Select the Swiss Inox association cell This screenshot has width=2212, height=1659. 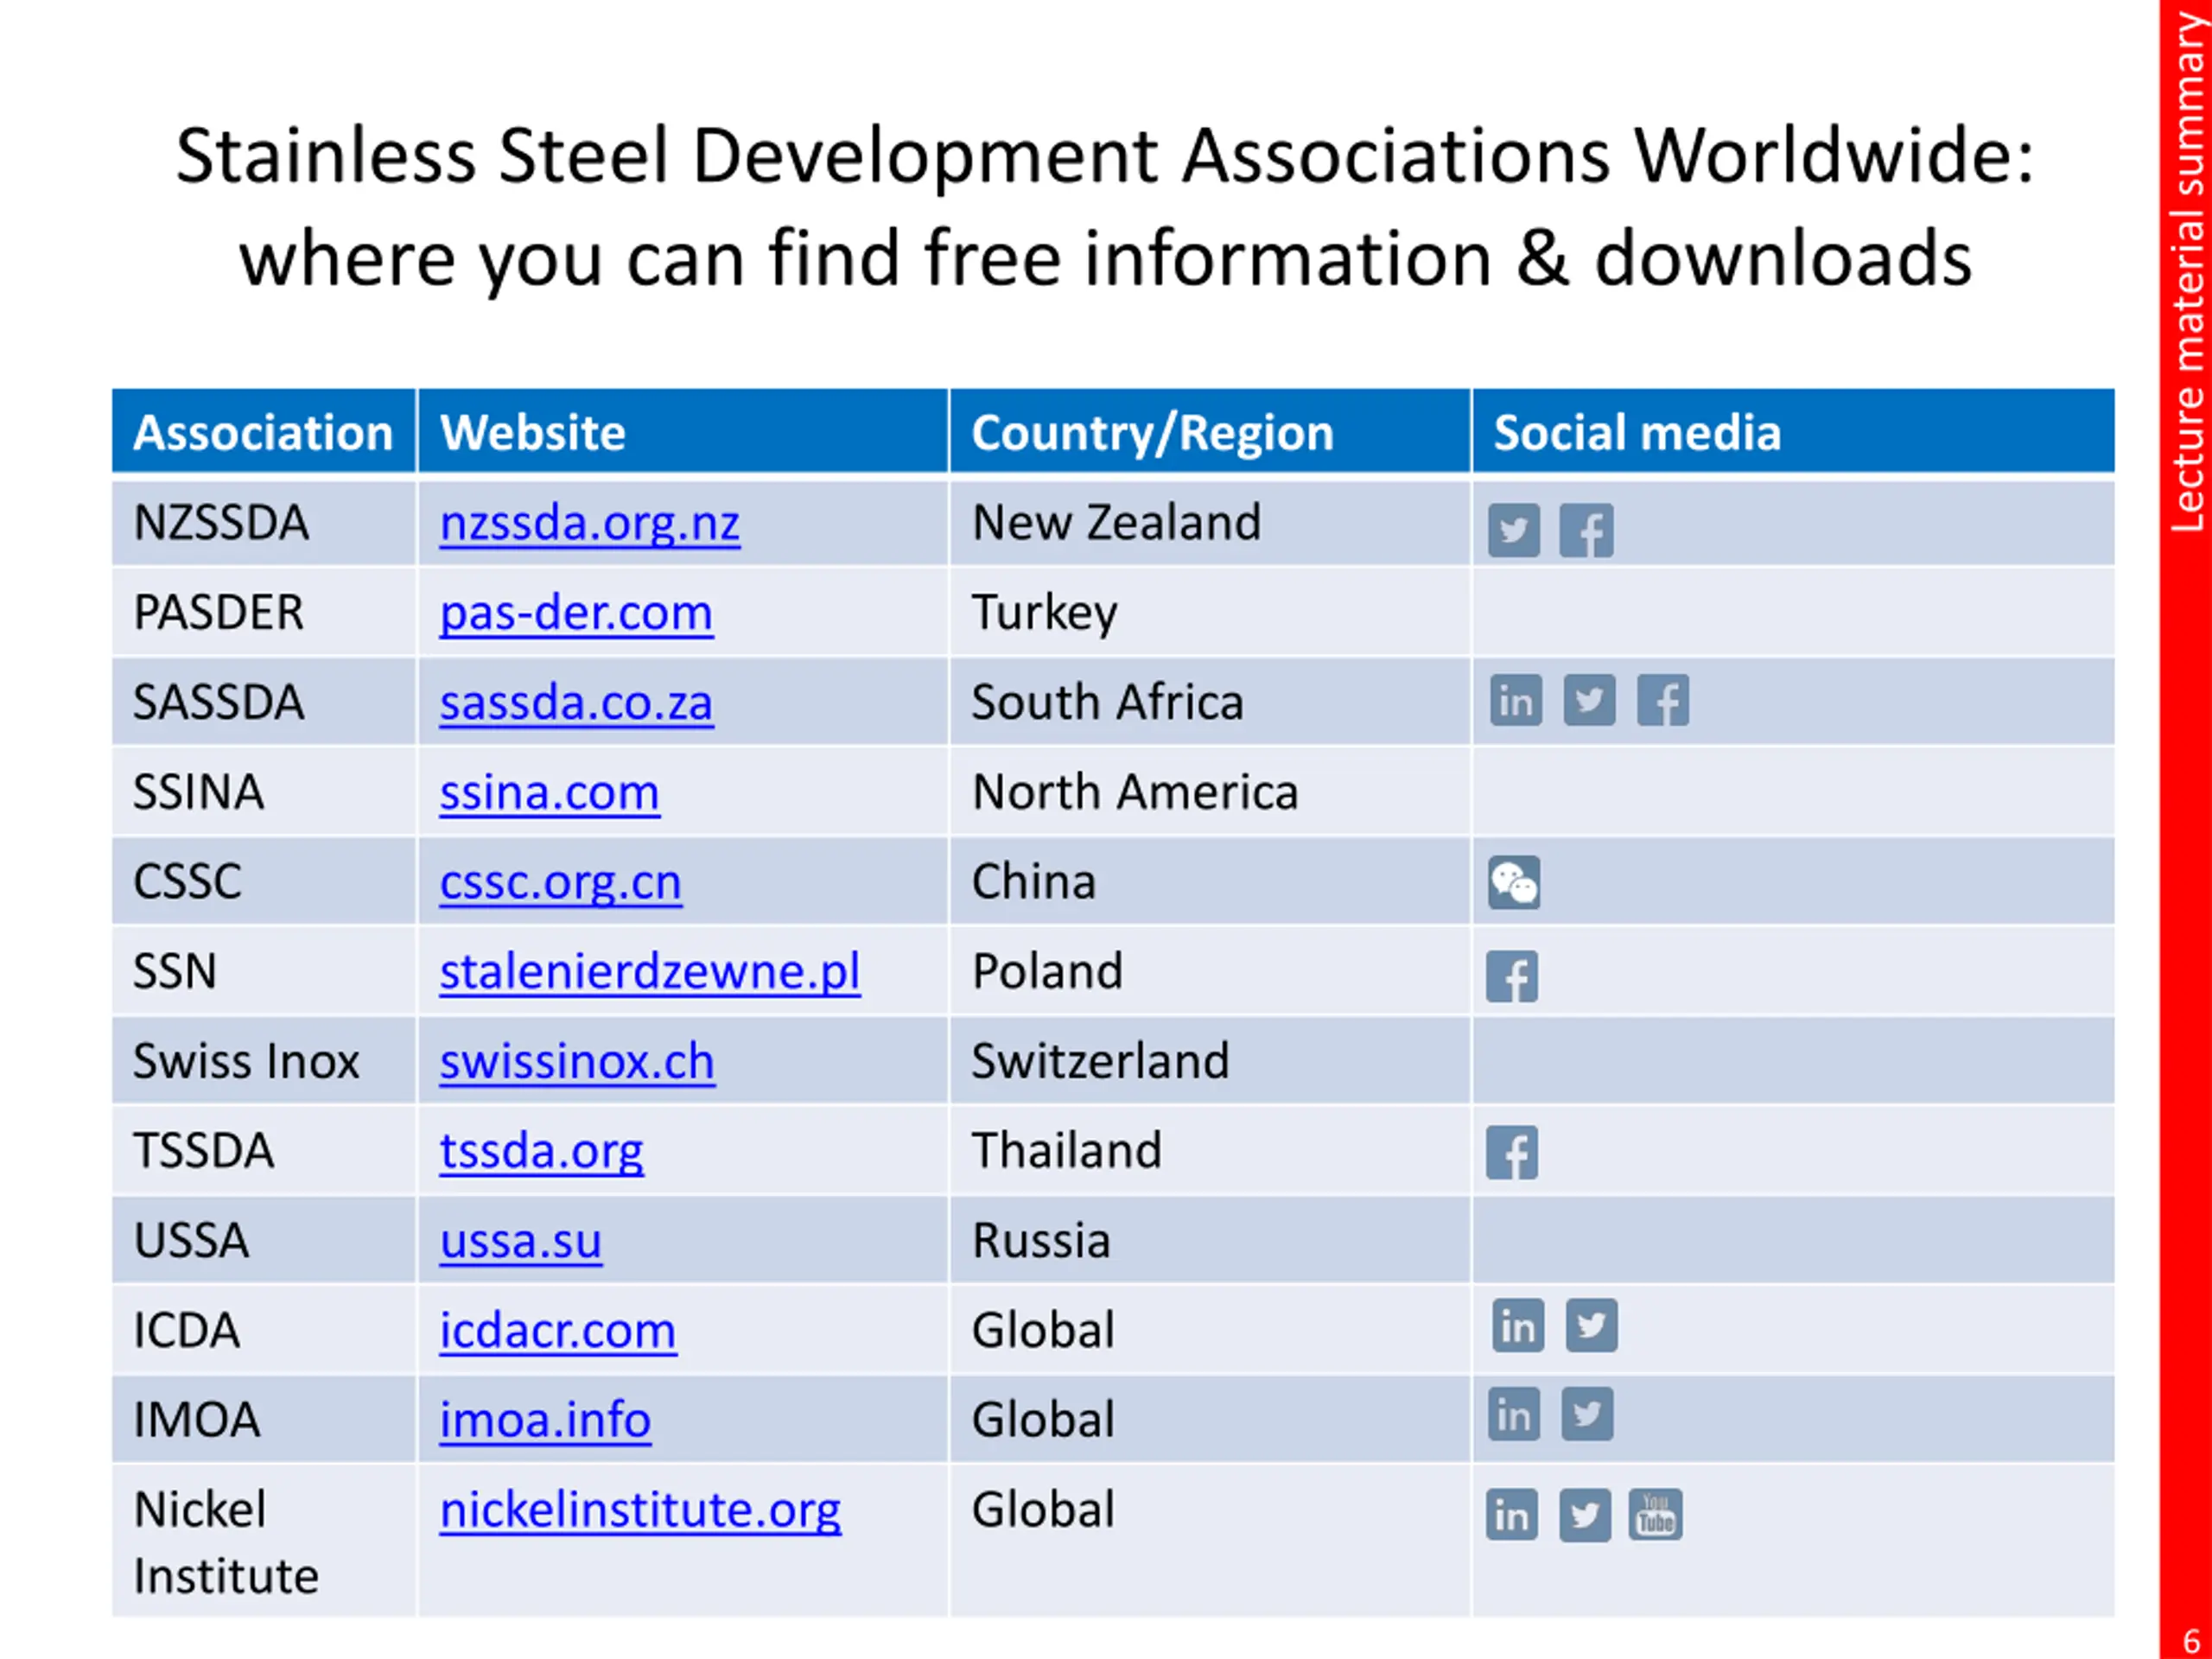(x=264, y=1062)
